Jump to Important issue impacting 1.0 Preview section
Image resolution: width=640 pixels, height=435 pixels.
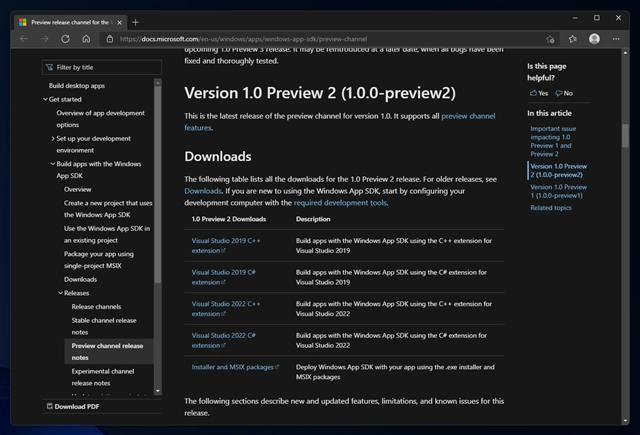point(553,141)
